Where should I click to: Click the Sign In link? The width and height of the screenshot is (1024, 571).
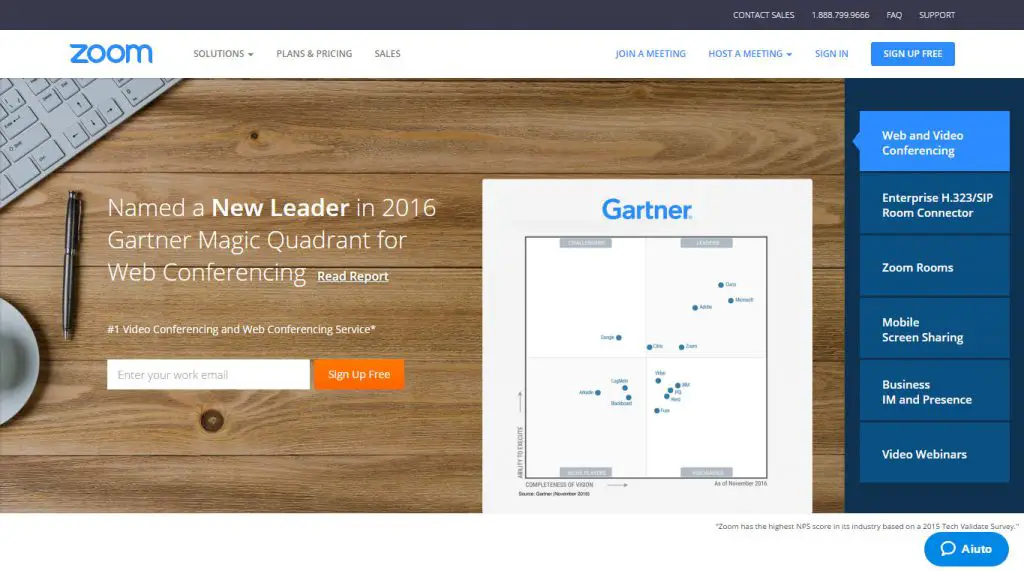click(x=831, y=54)
